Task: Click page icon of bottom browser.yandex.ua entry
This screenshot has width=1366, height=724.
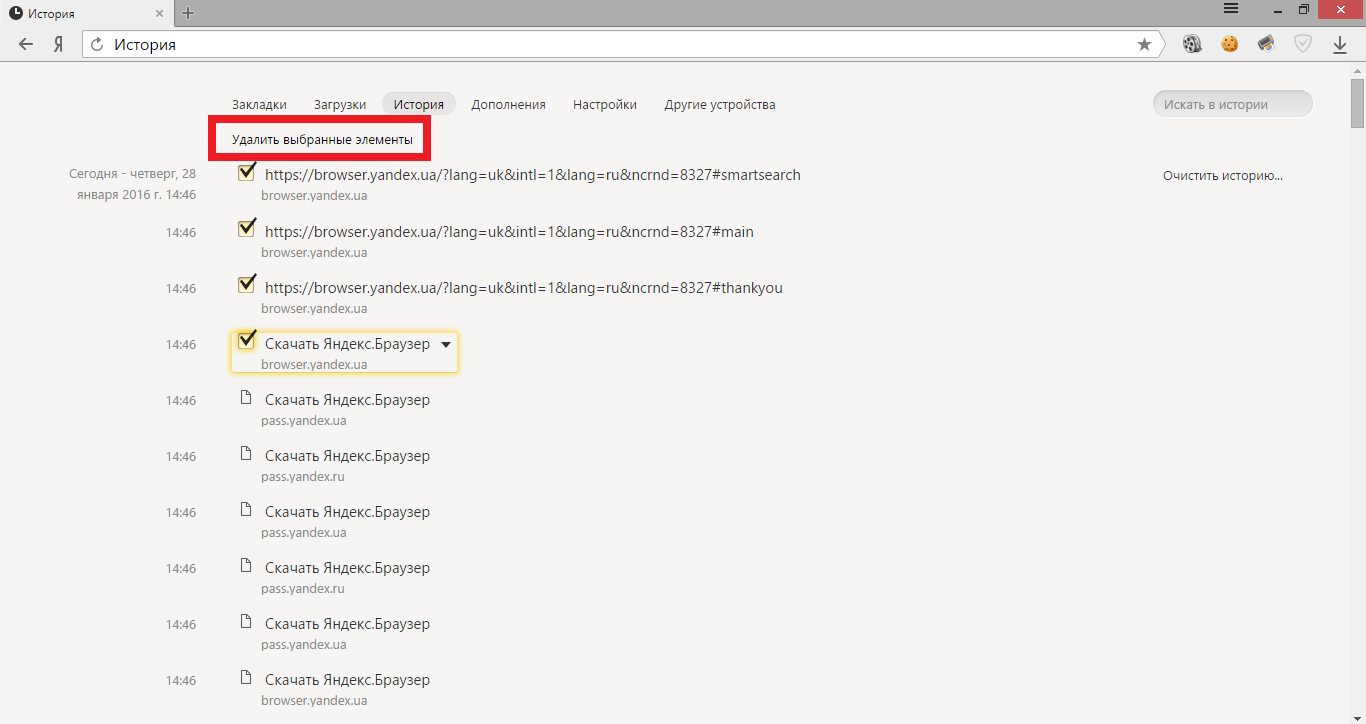Action: click(246, 678)
